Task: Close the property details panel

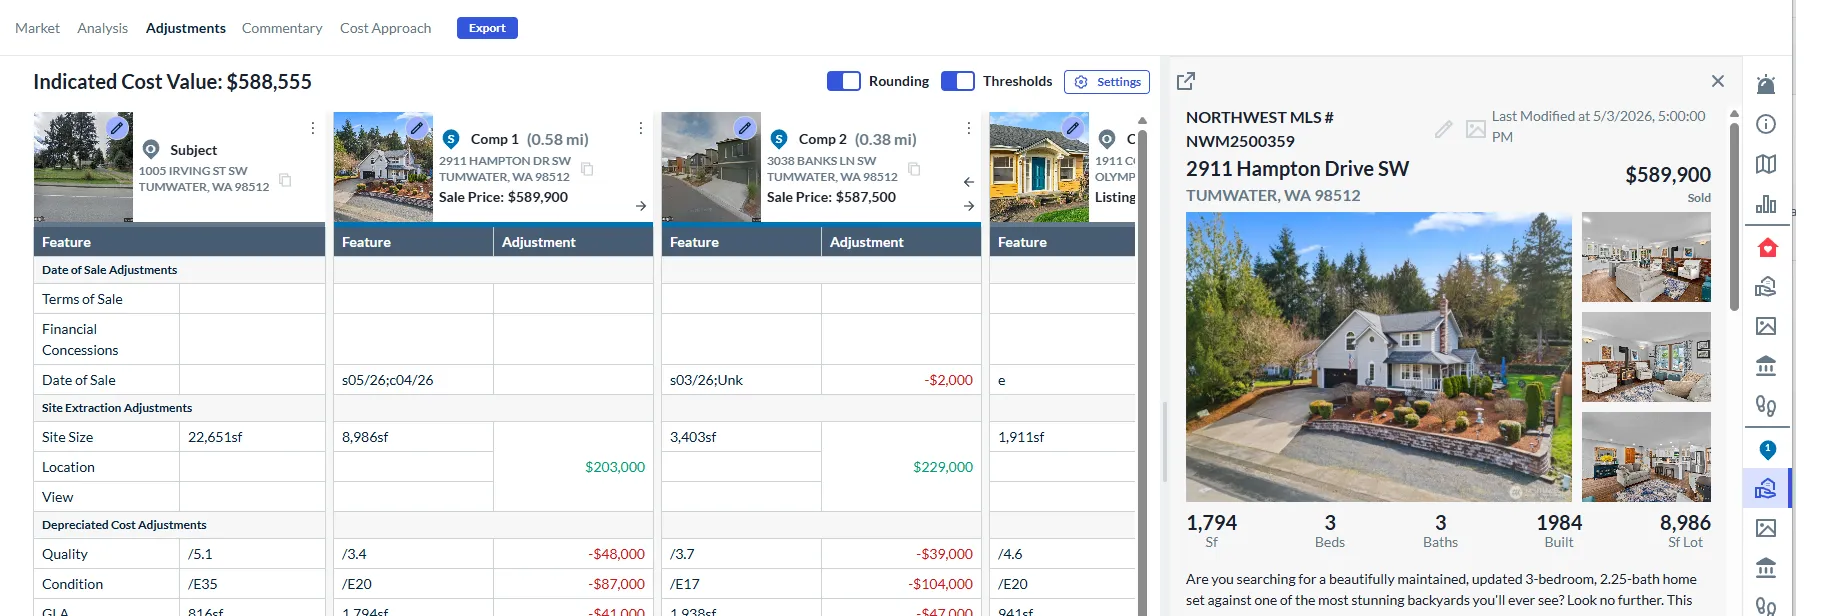Action: click(1718, 81)
